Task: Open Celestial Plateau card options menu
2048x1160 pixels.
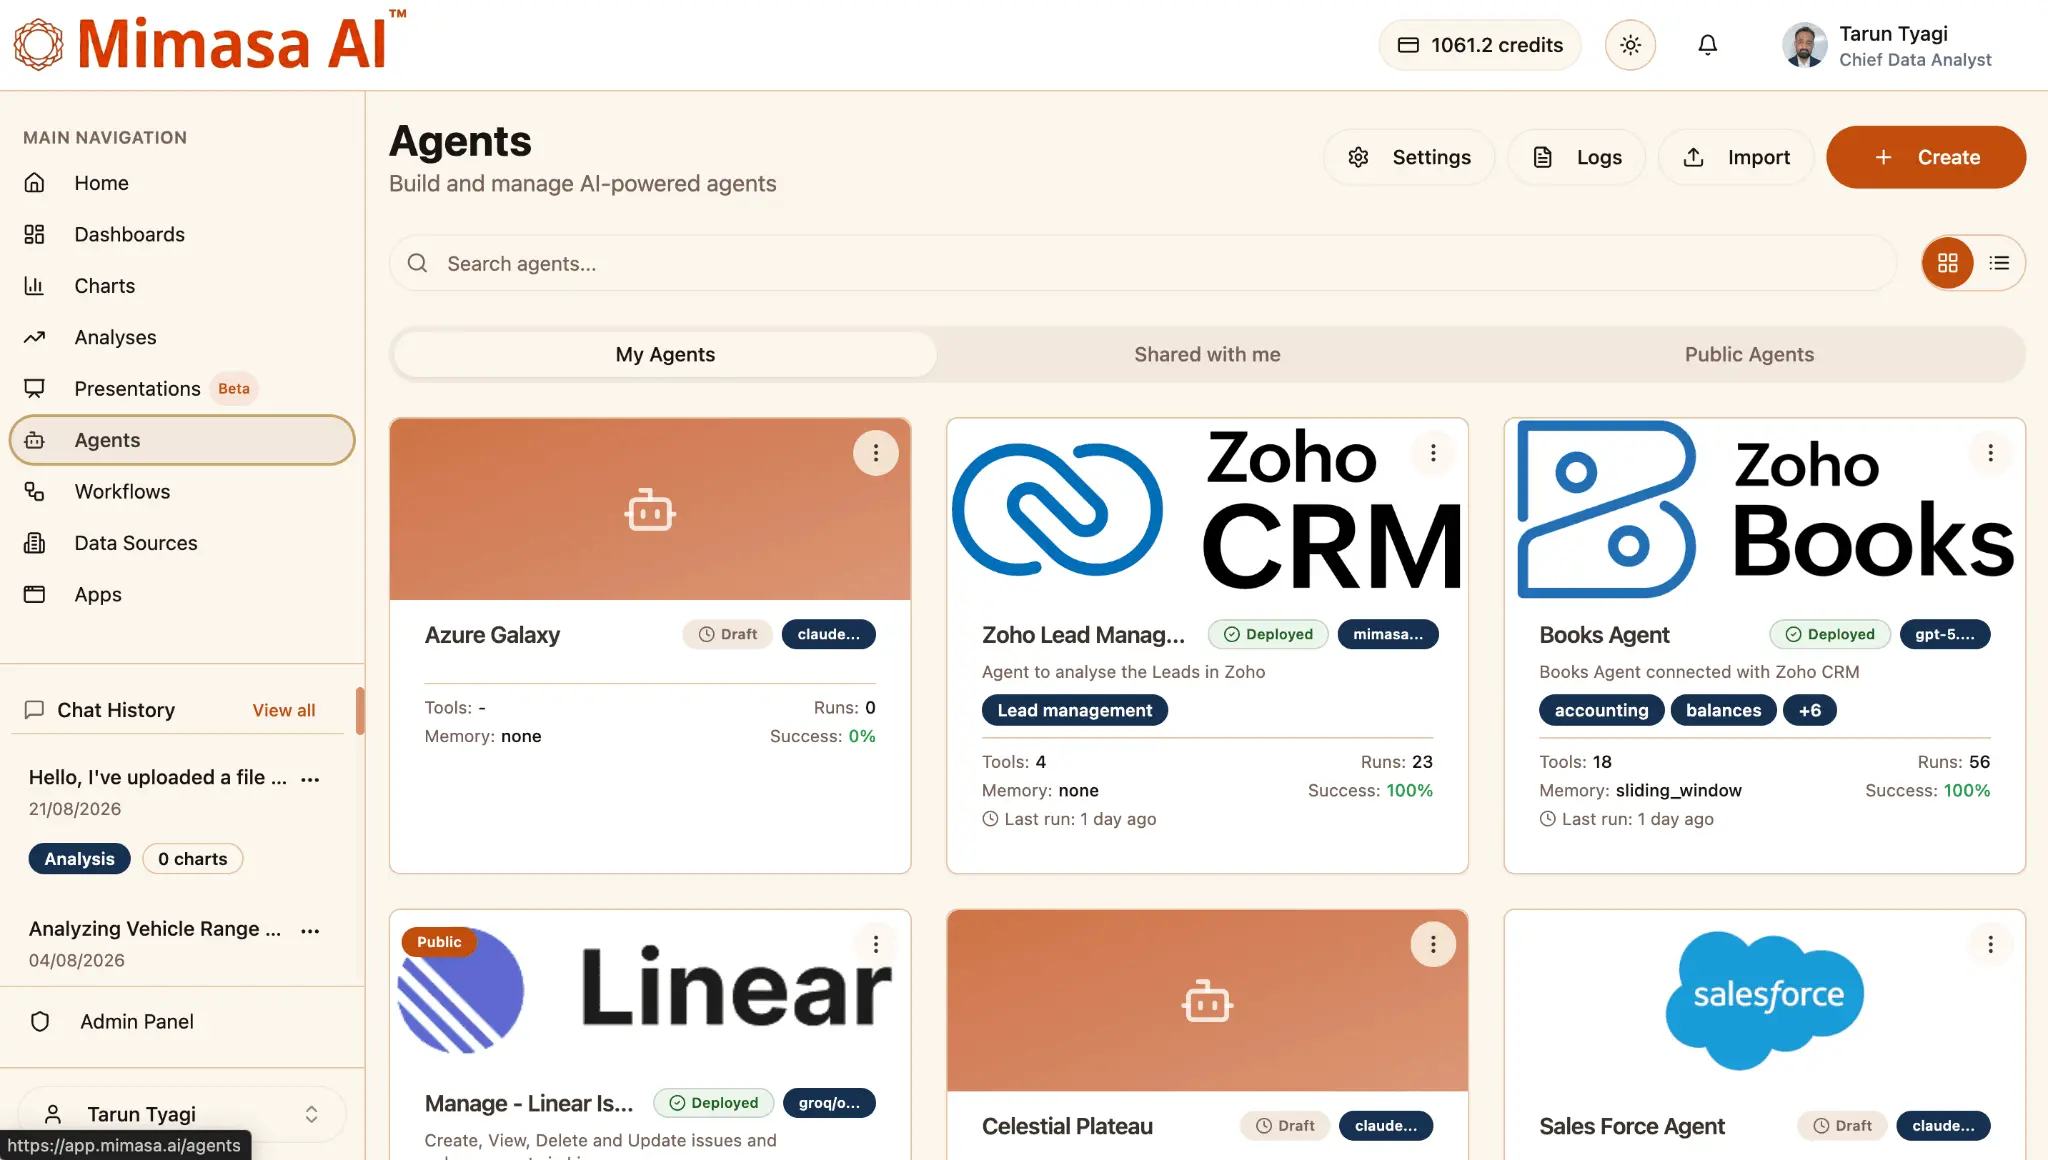Action: (1433, 944)
